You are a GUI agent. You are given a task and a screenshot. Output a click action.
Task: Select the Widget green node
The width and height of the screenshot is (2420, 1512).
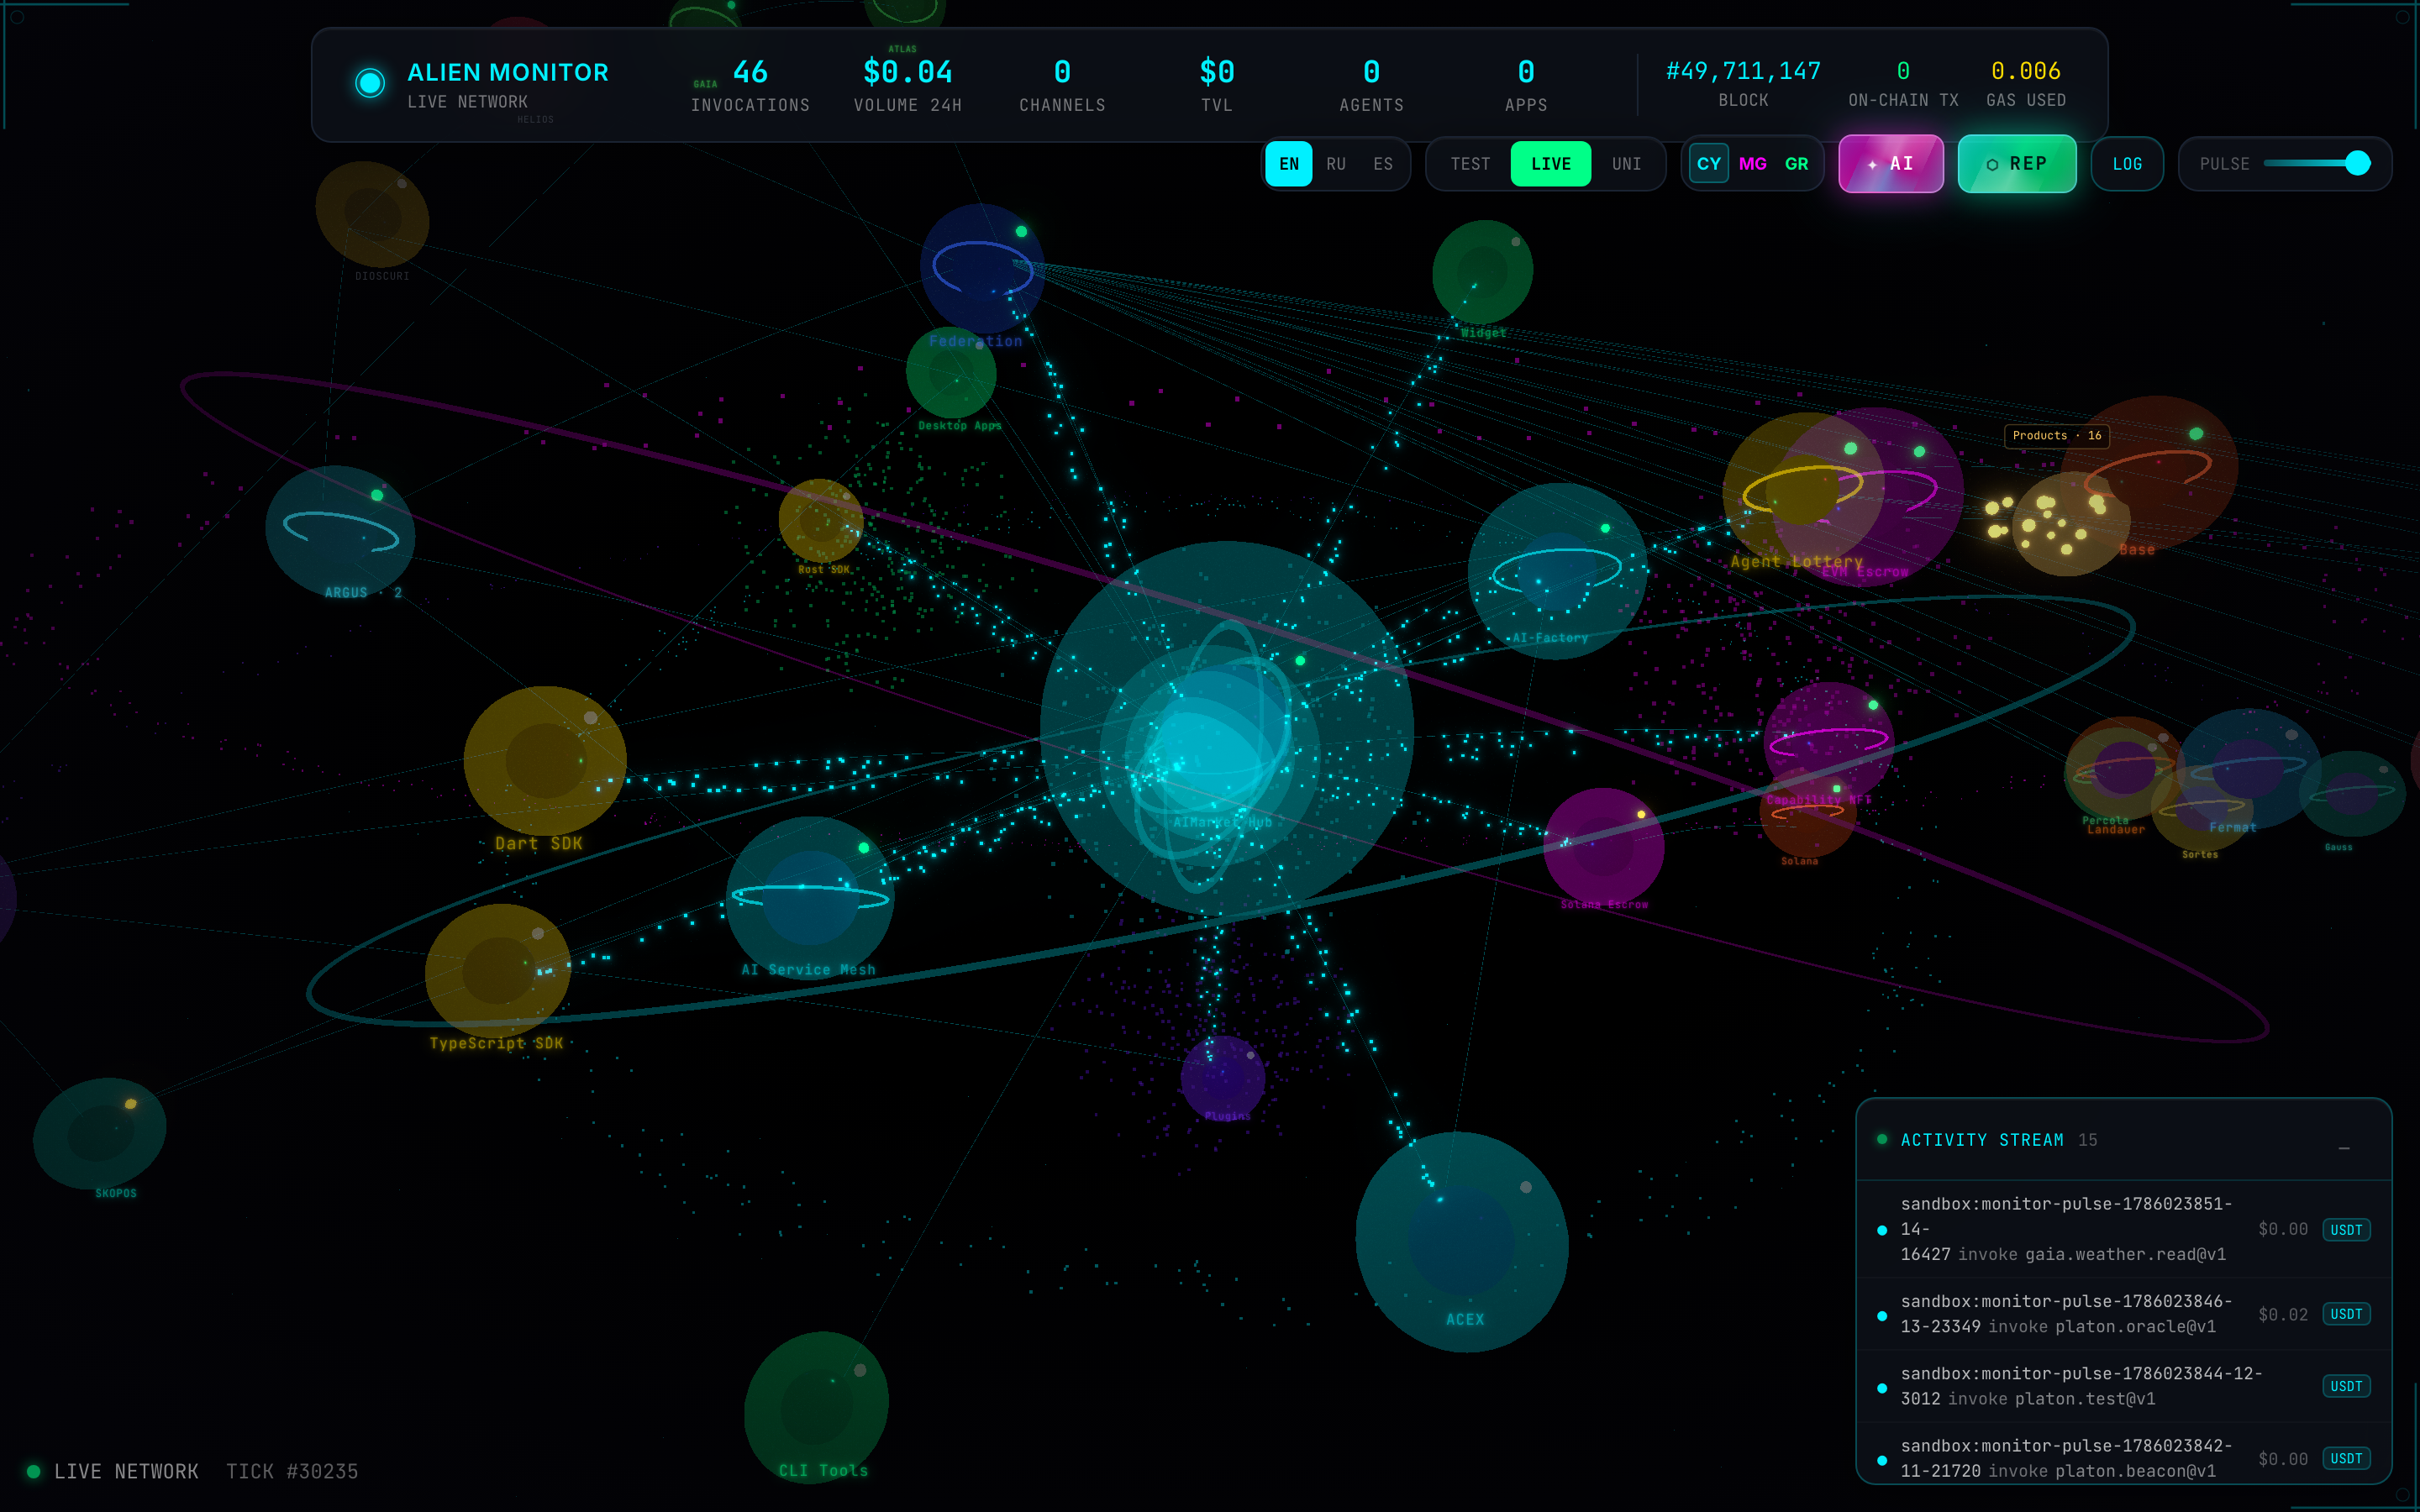coord(1482,271)
